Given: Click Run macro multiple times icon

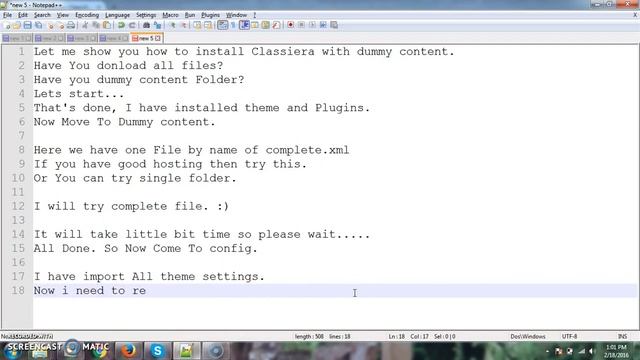Looking at the screenshot, I should (x=323, y=25).
